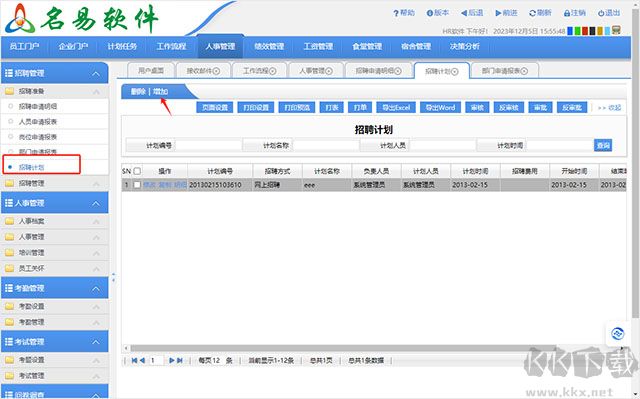Select 招聘申请明细 in the sidebar list
Screen dimensions: 640x399
(x=38, y=106)
